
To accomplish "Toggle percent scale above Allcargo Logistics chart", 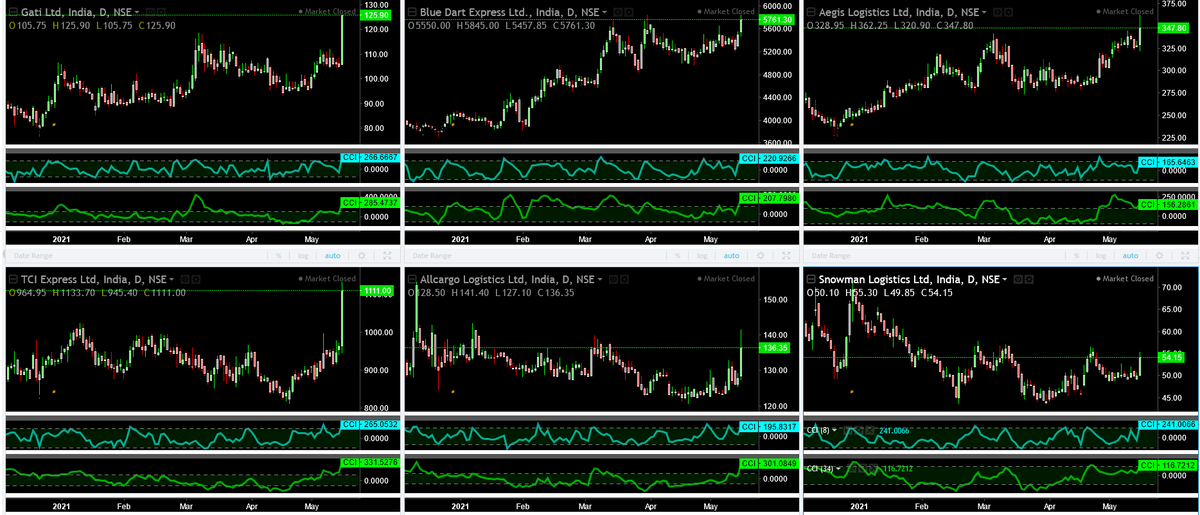I will point(677,256).
